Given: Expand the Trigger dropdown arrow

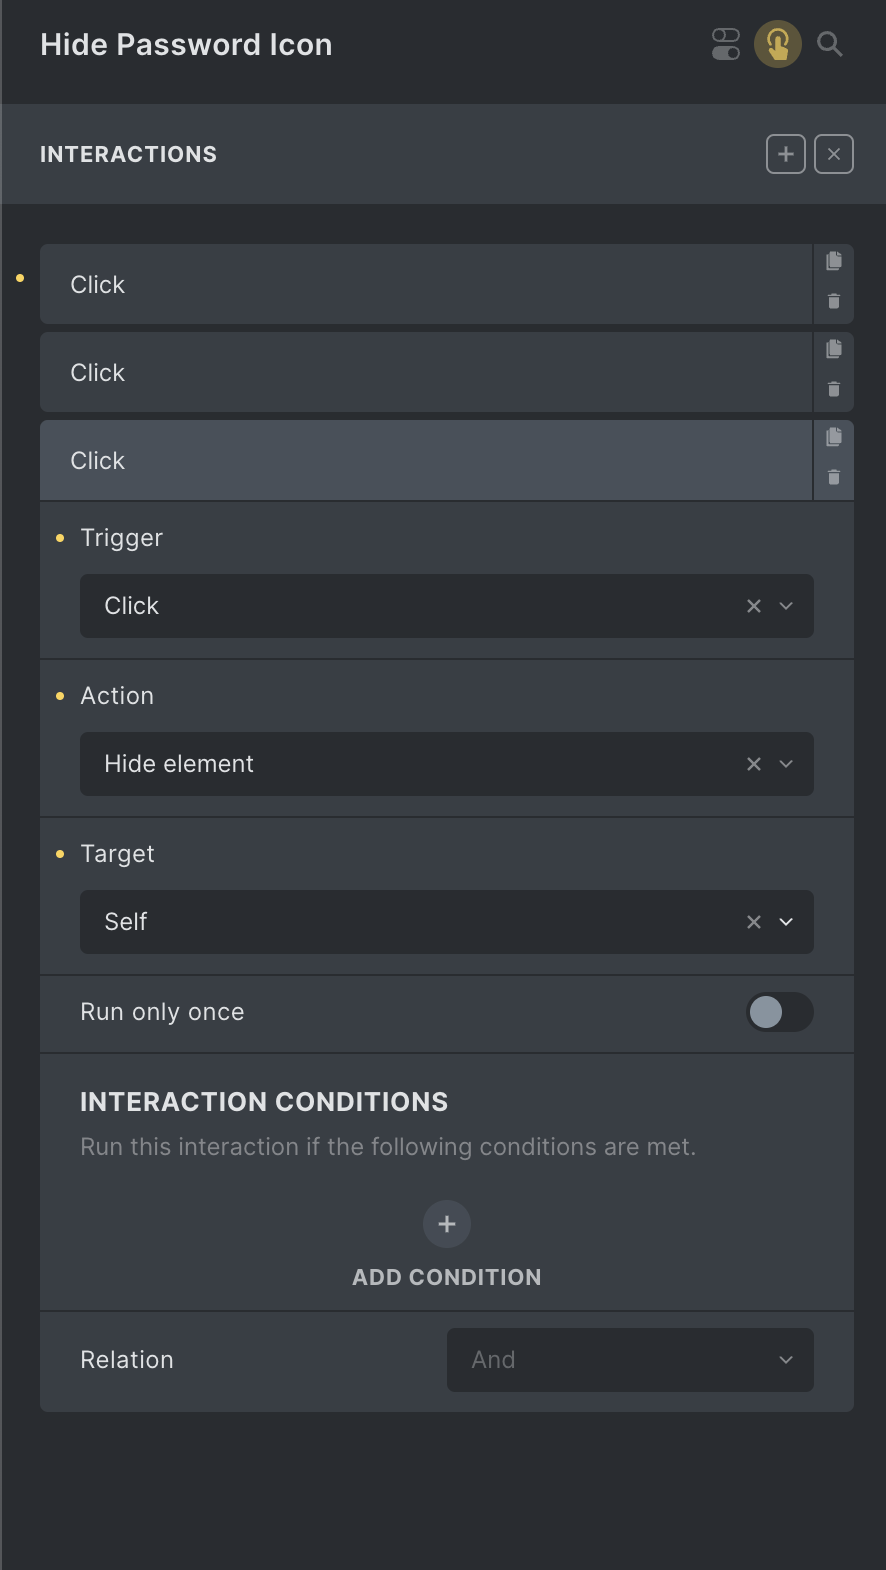Looking at the screenshot, I should tap(786, 606).
